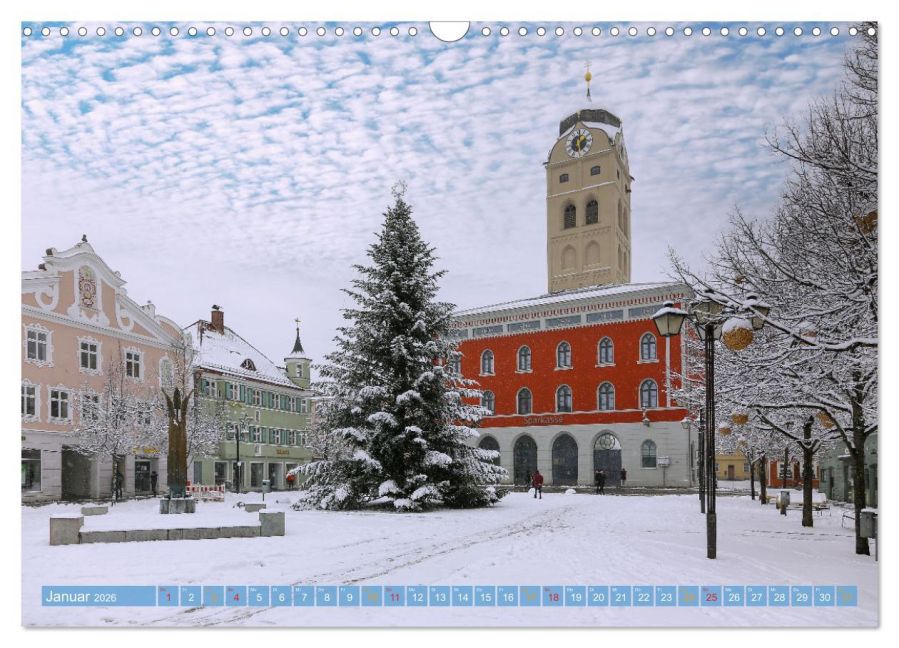The width and height of the screenshot is (899, 648).
Task: Pick day 11 in the date row
Action: 394,597
